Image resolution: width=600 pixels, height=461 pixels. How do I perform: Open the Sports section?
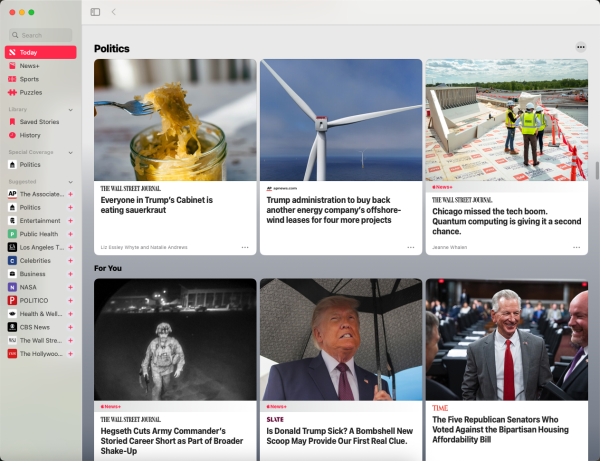pos(41,79)
